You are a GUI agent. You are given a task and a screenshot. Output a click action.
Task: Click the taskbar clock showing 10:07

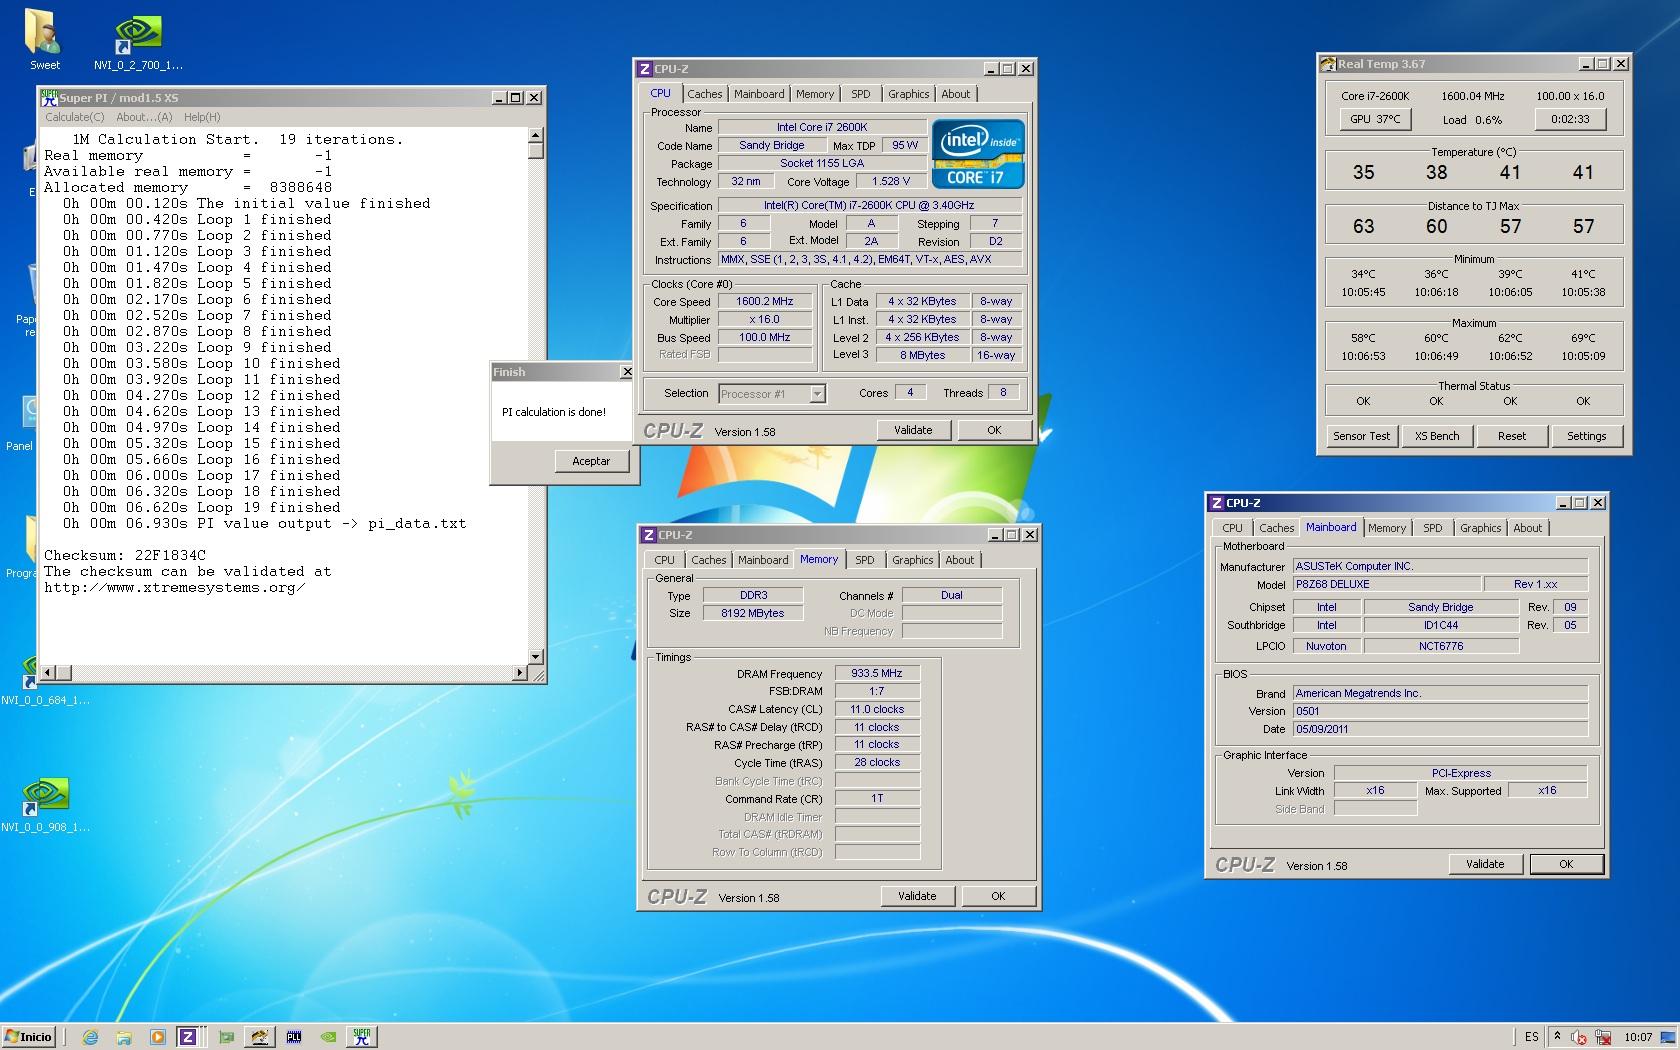1638,1038
